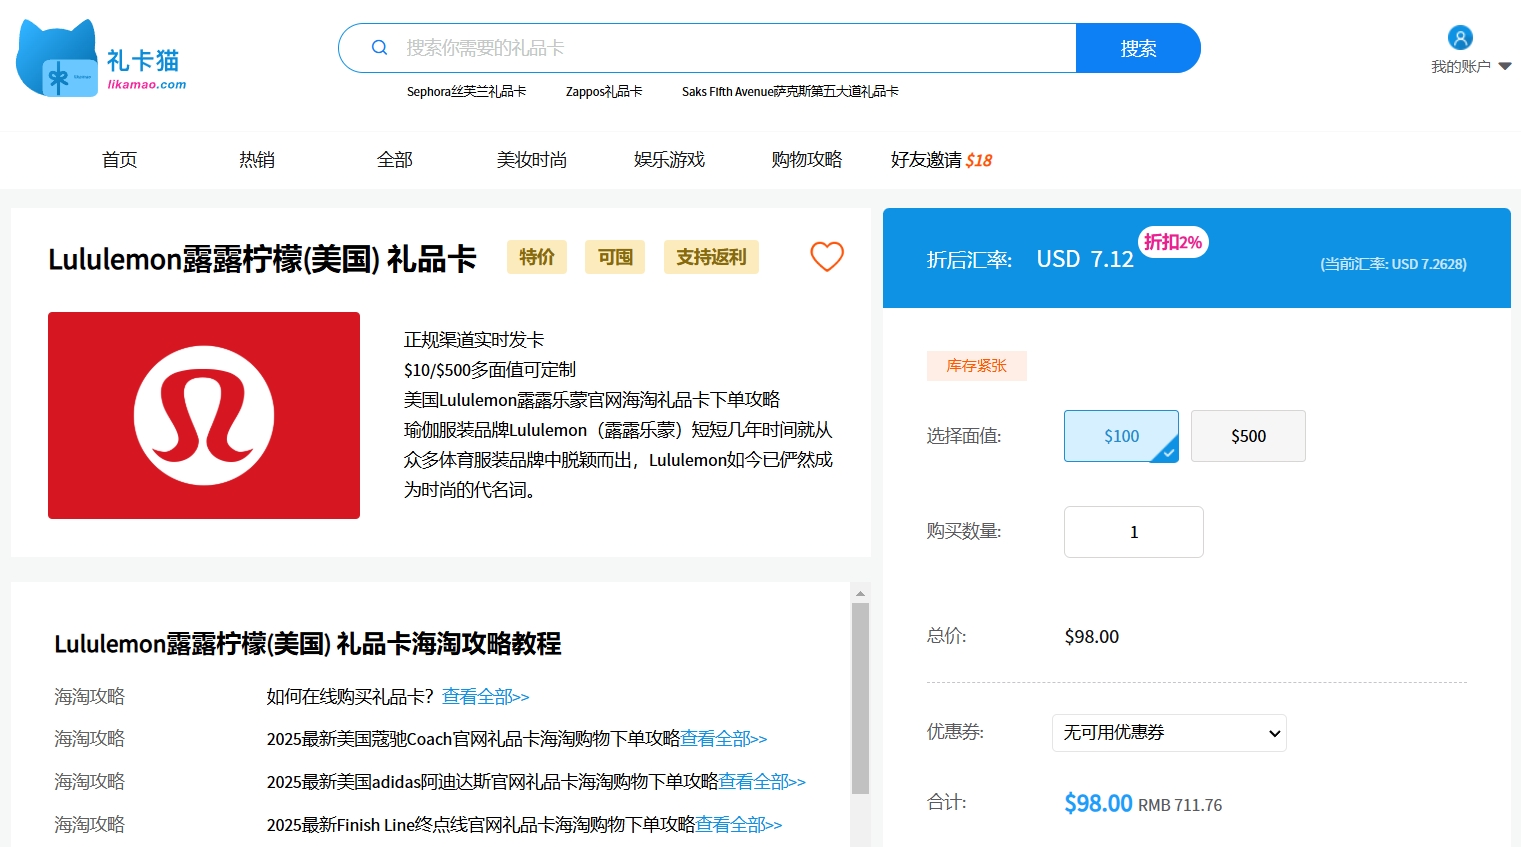Open the 无可用优惠券 coupon dropdown

point(1169,733)
